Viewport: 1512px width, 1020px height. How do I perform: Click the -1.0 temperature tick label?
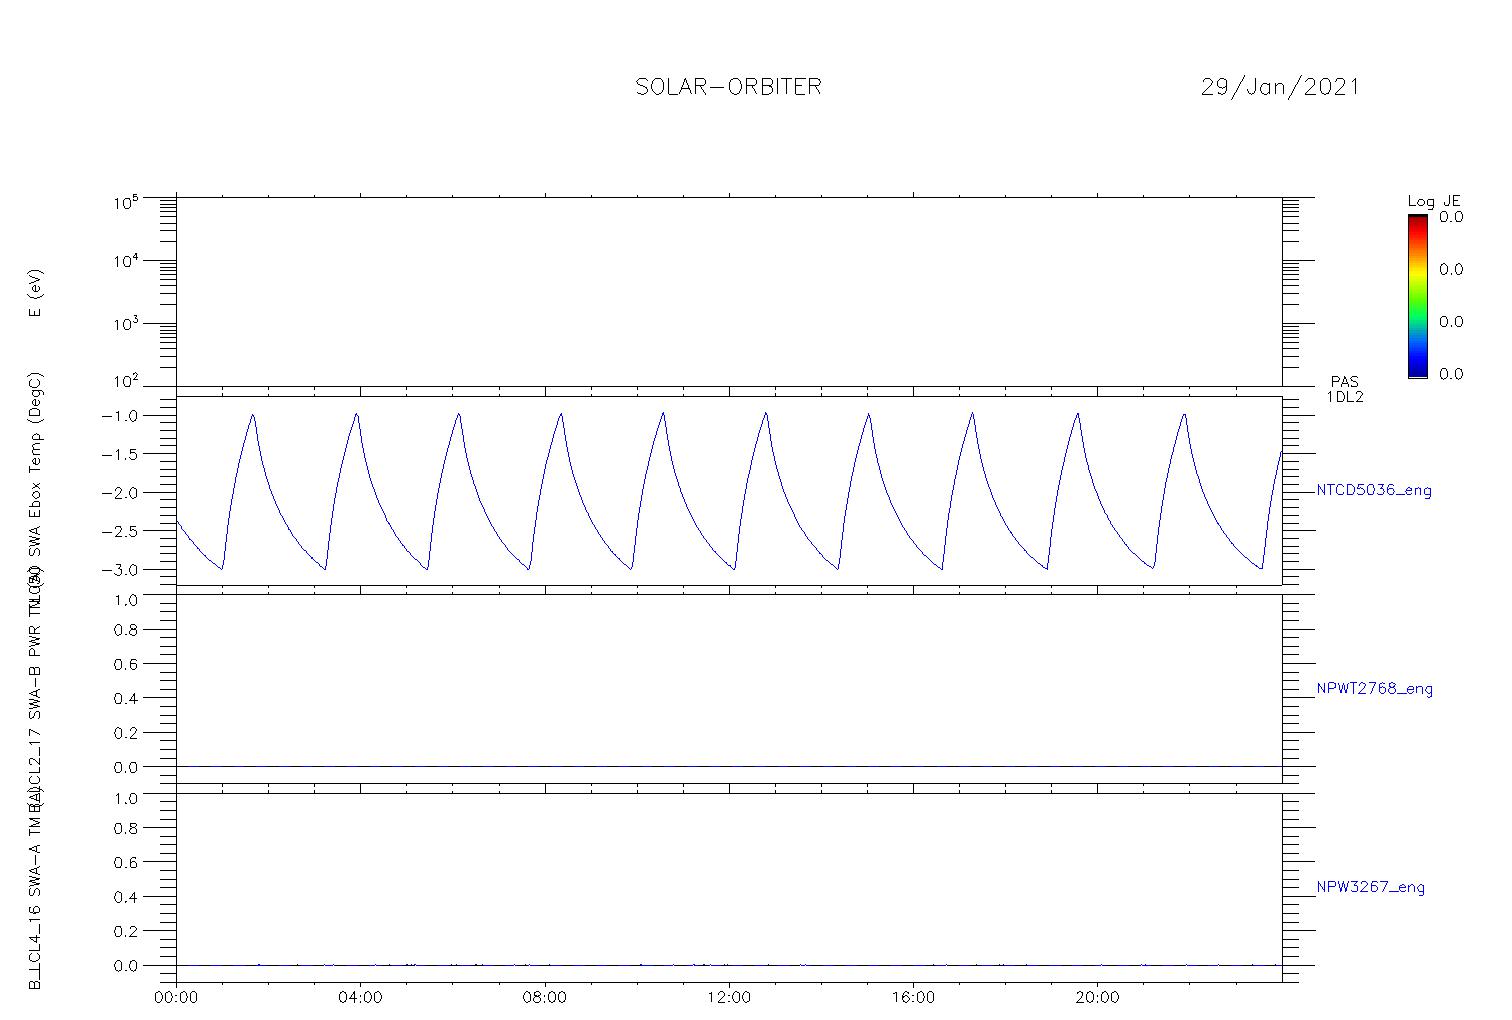[119, 416]
